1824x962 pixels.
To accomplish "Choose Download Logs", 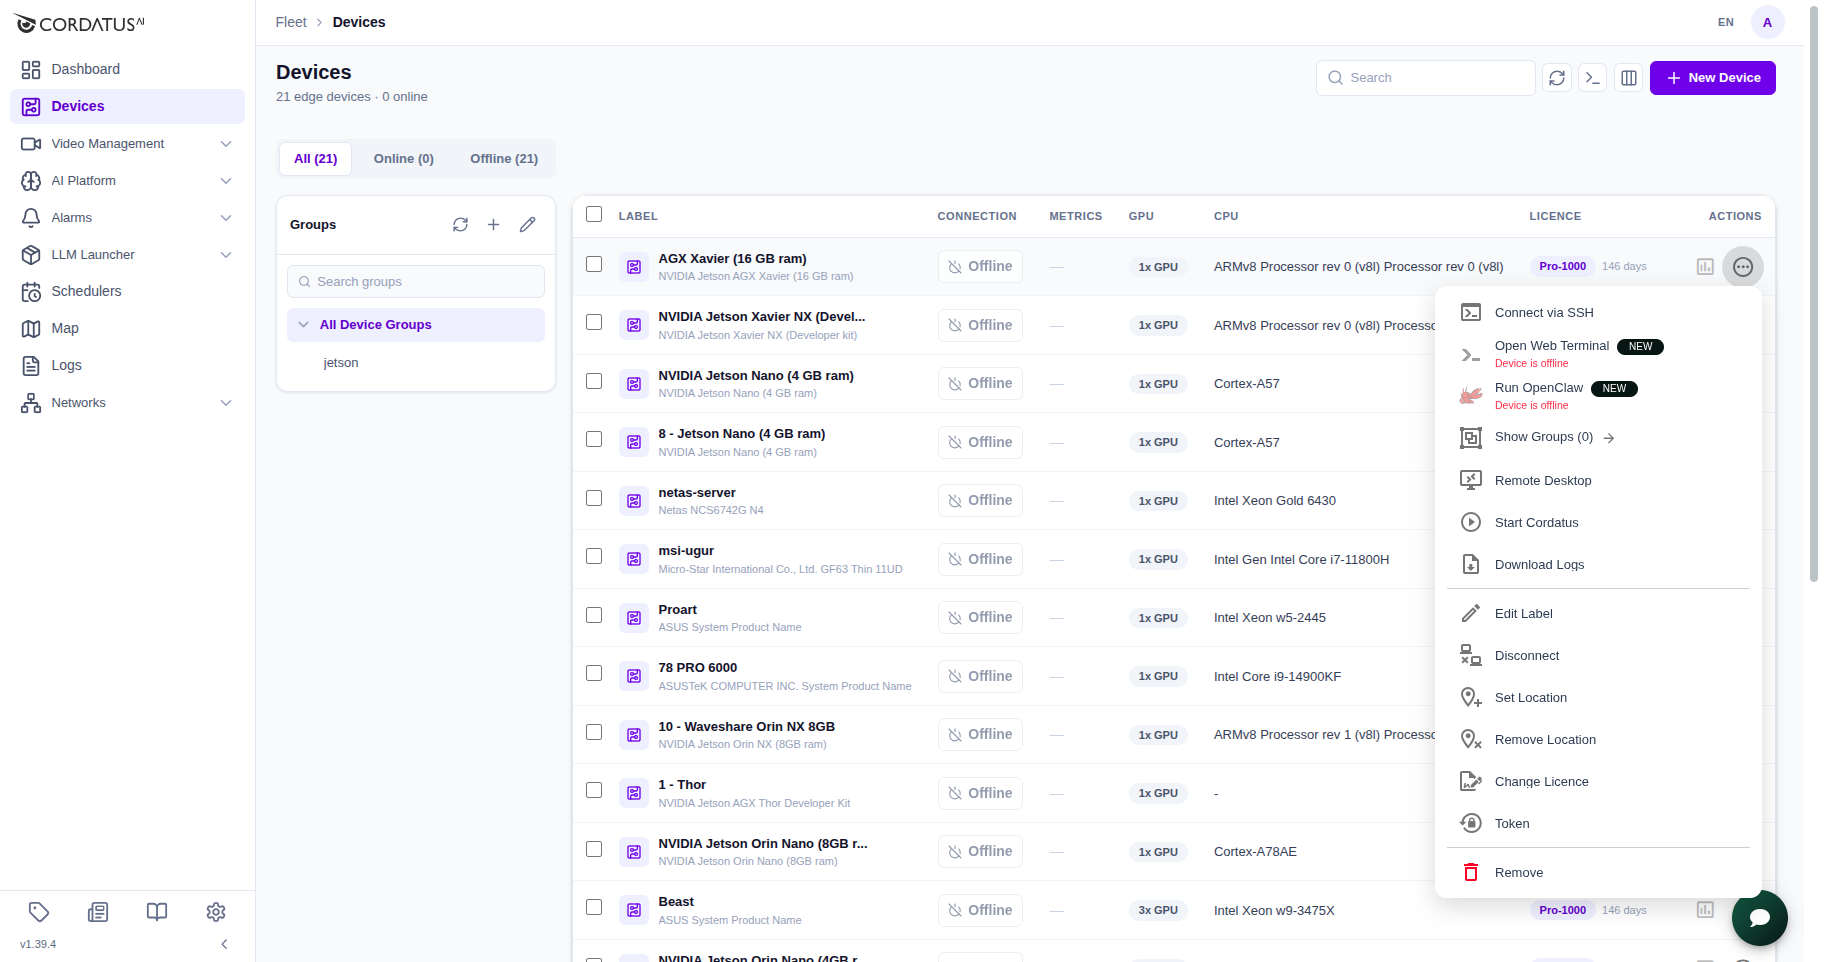I will [1598, 565].
